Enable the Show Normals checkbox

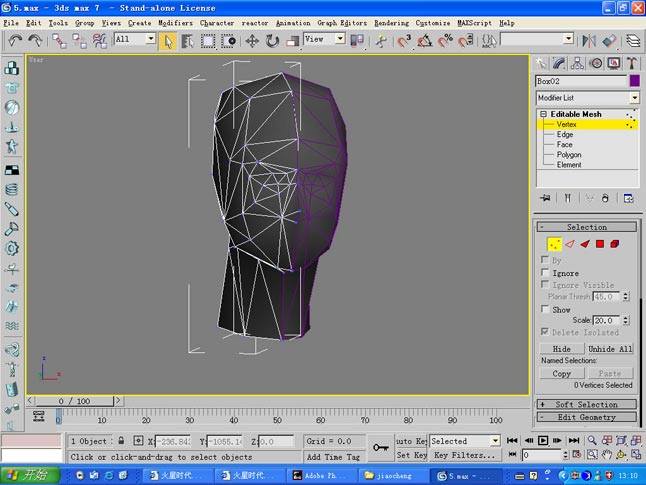545,309
